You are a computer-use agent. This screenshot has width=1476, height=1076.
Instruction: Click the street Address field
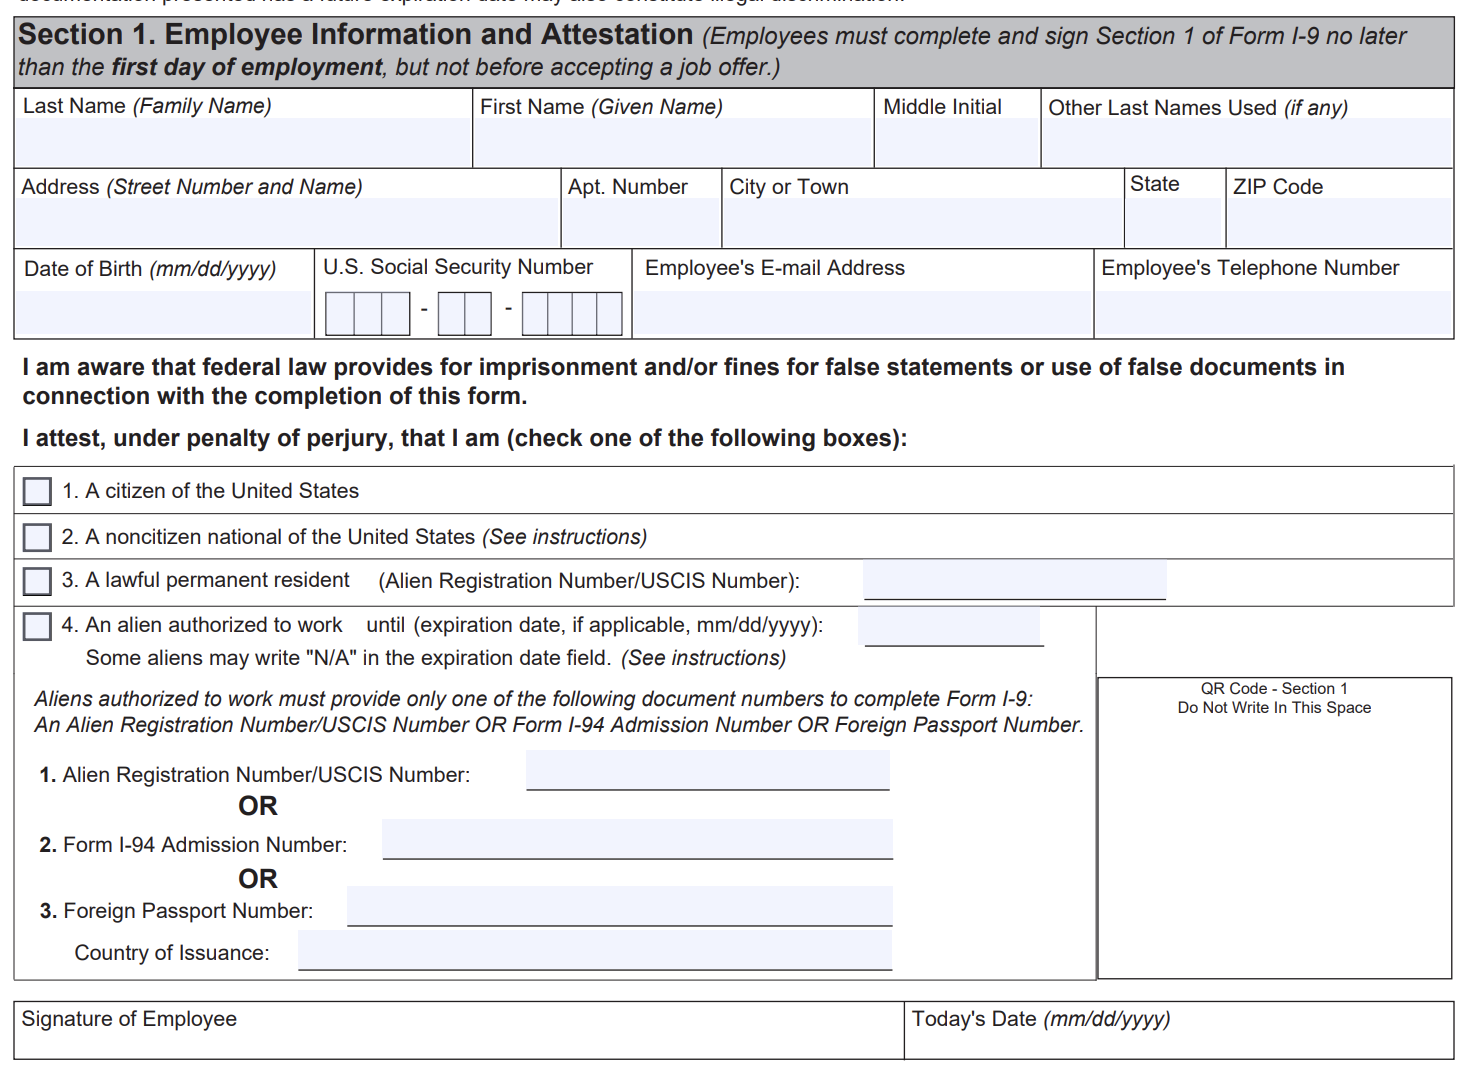click(285, 222)
